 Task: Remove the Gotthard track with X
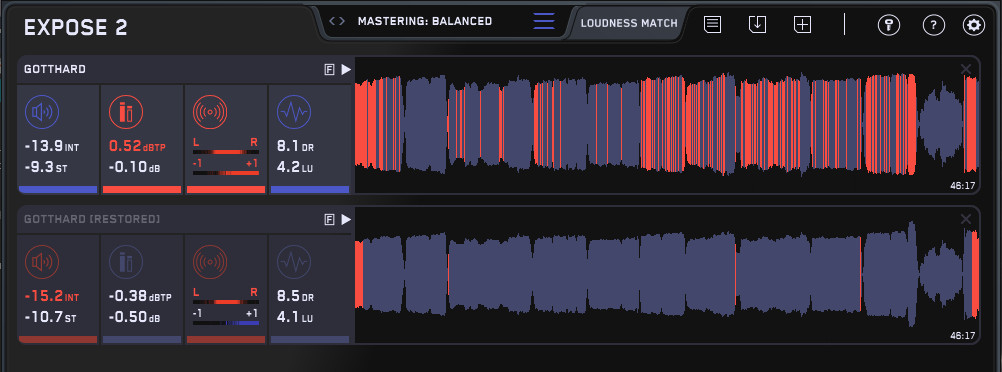(966, 69)
